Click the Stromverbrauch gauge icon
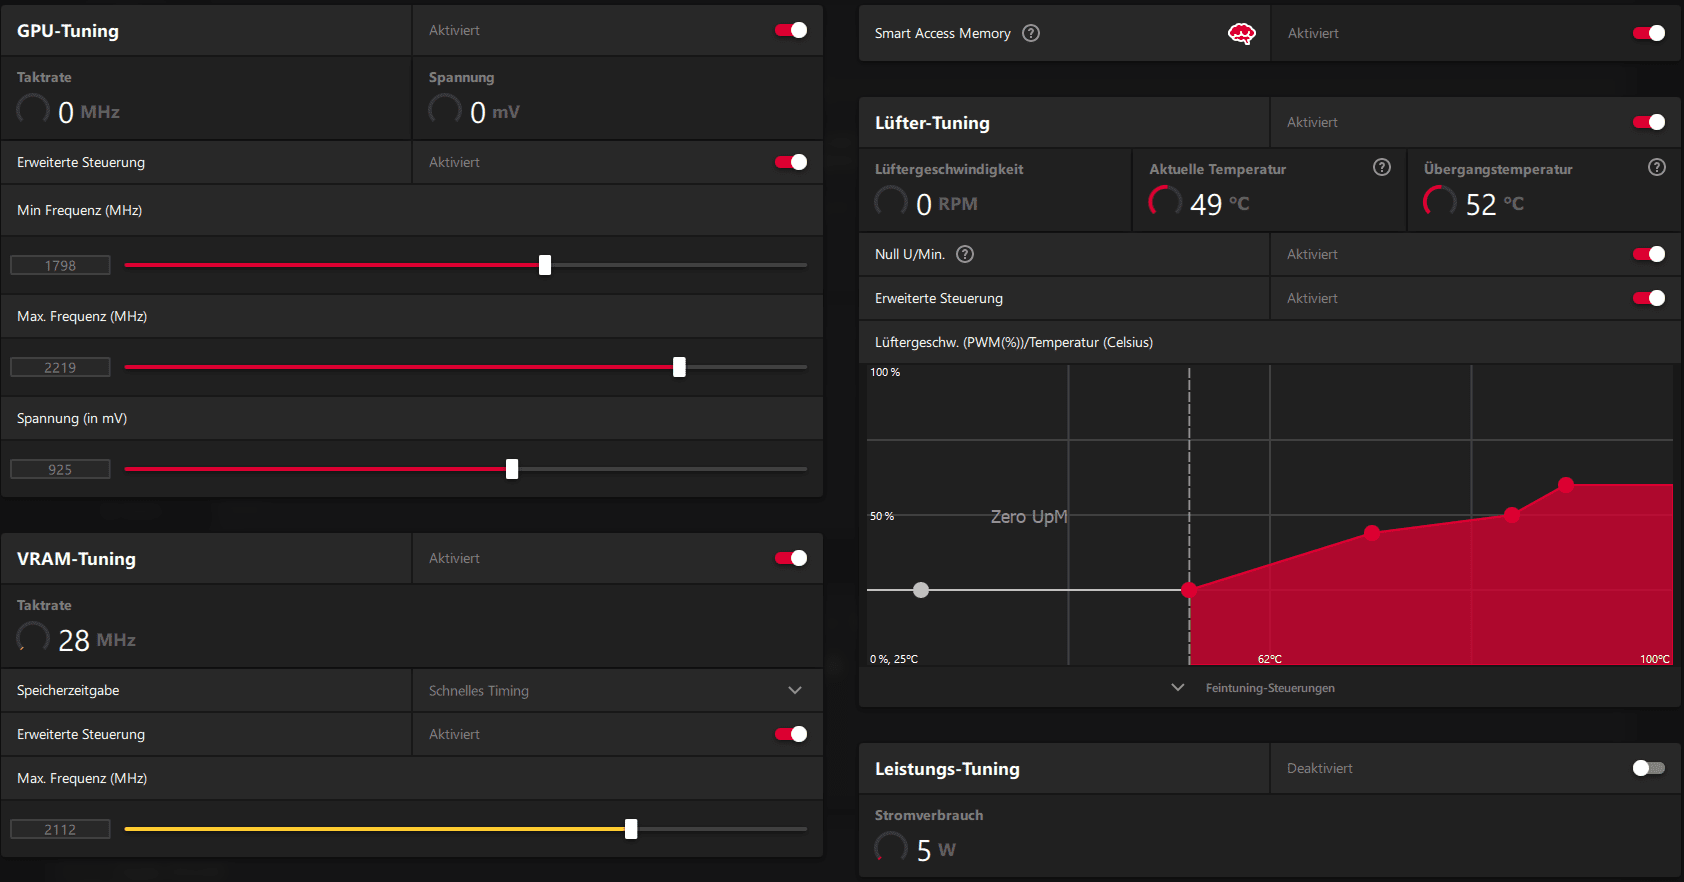1684x882 pixels. coord(891,847)
